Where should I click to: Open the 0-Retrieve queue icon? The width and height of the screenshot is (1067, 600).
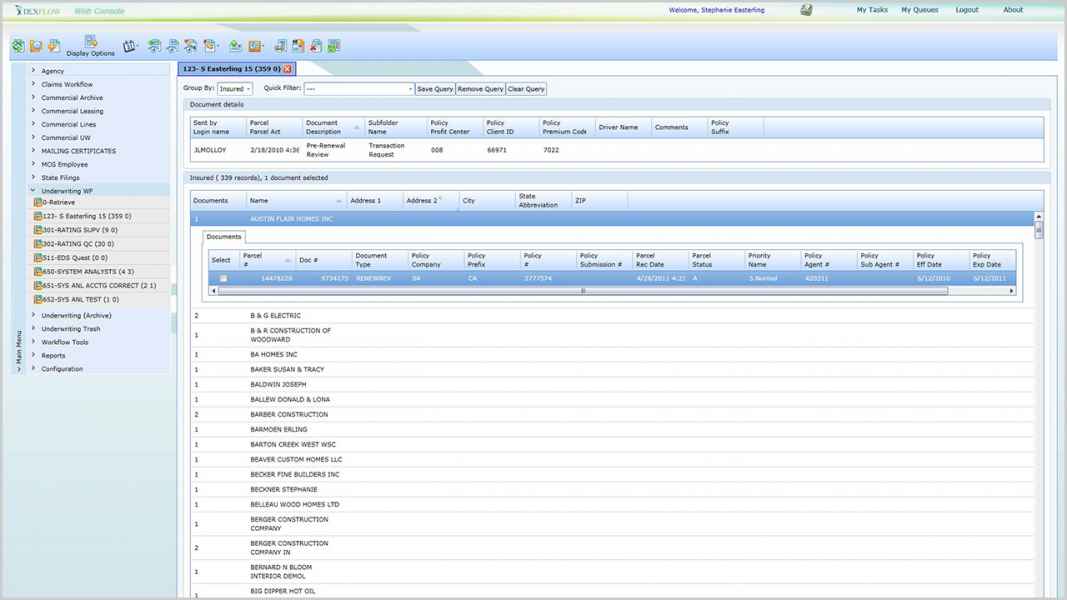pos(38,202)
